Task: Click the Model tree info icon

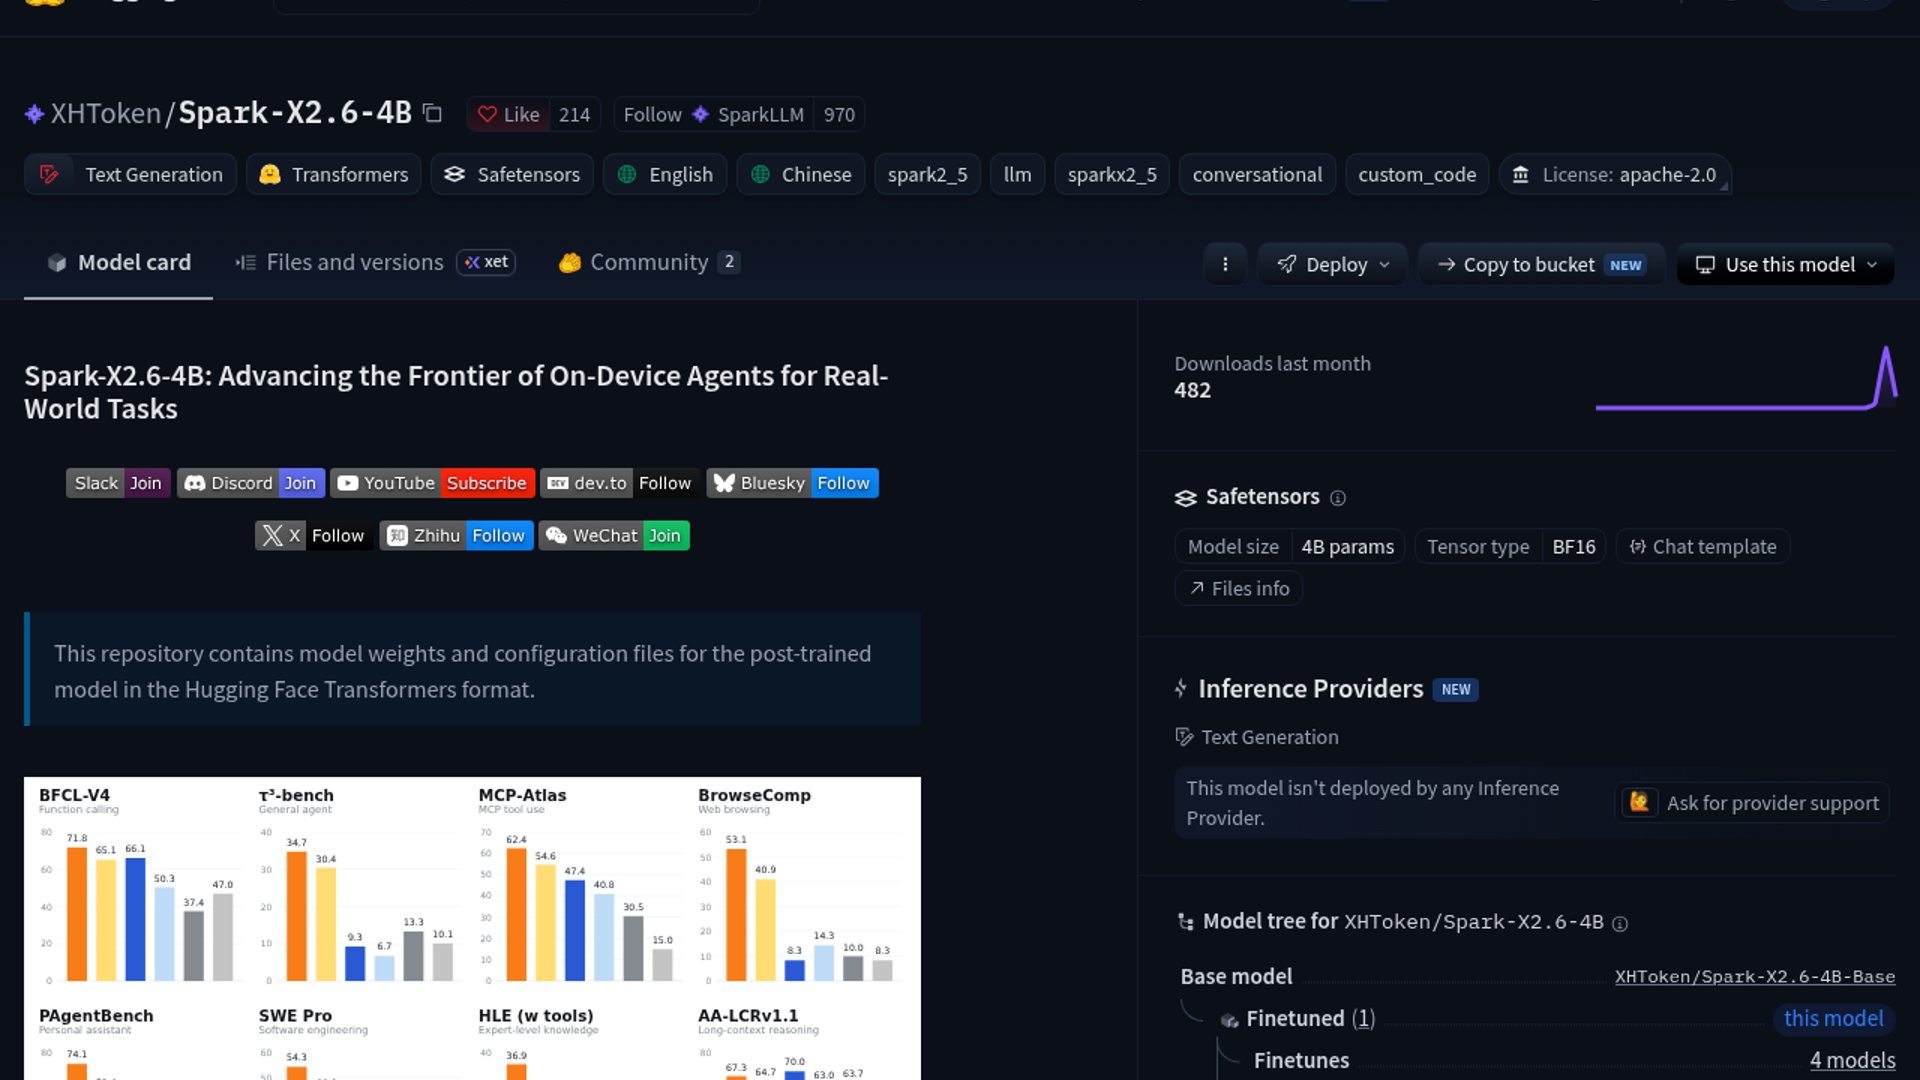Action: point(1620,924)
